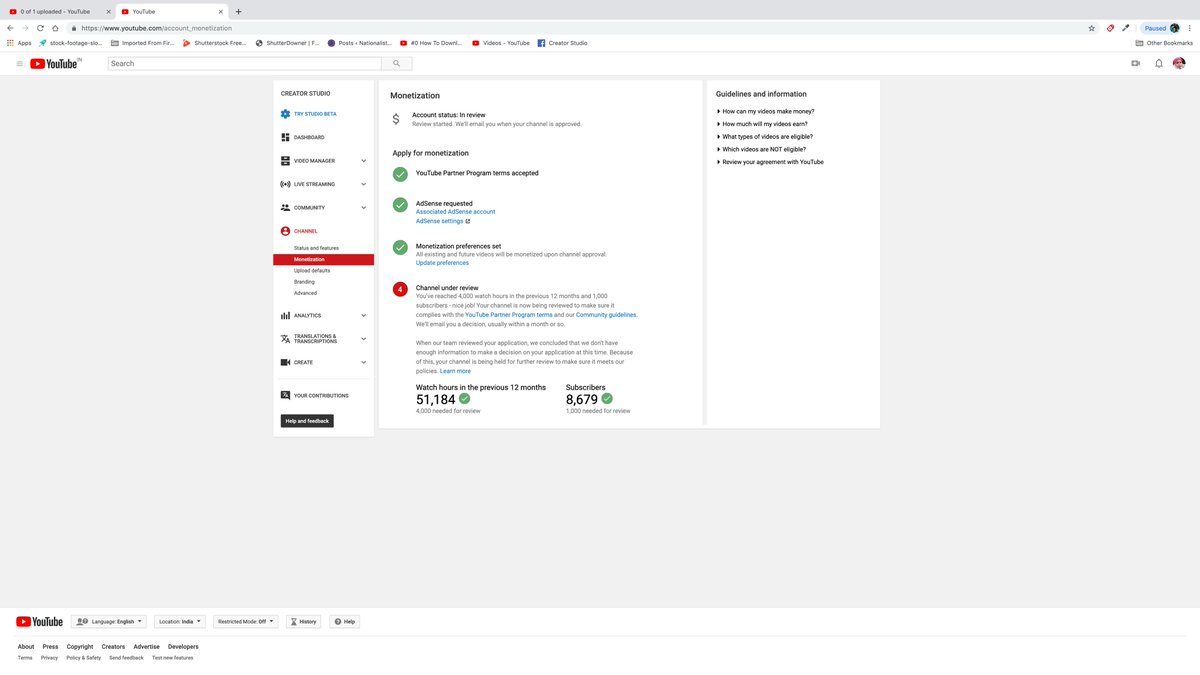Open the YouTube account avatar menu
The width and height of the screenshot is (1200, 675).
tap(1179, 63)
